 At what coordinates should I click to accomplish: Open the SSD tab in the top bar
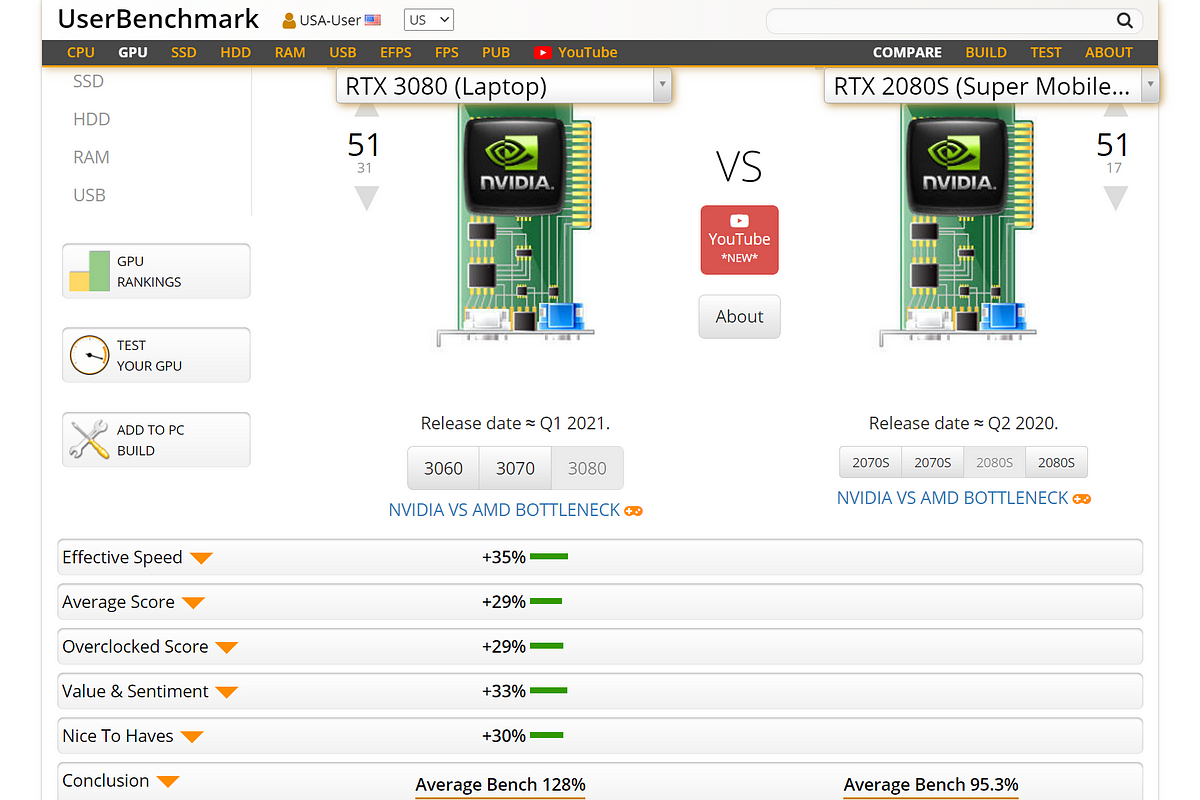pos(184,52)
